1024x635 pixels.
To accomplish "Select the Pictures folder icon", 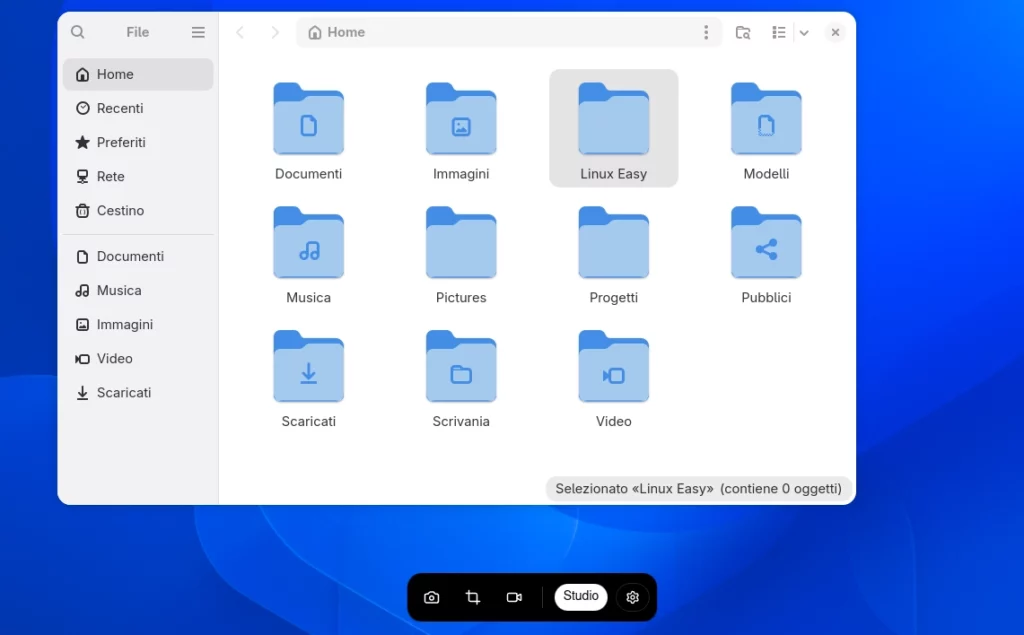I will point(461,242).
